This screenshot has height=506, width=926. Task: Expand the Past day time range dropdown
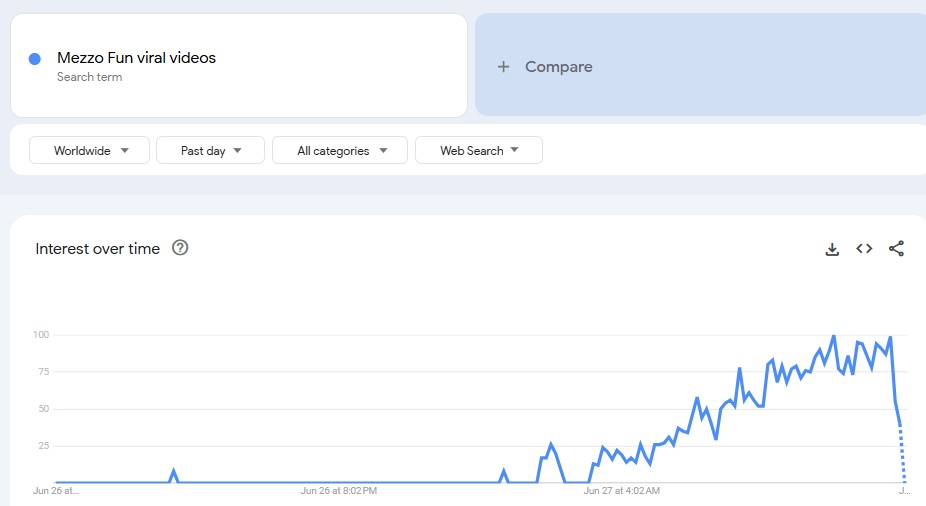coord(210,151)
